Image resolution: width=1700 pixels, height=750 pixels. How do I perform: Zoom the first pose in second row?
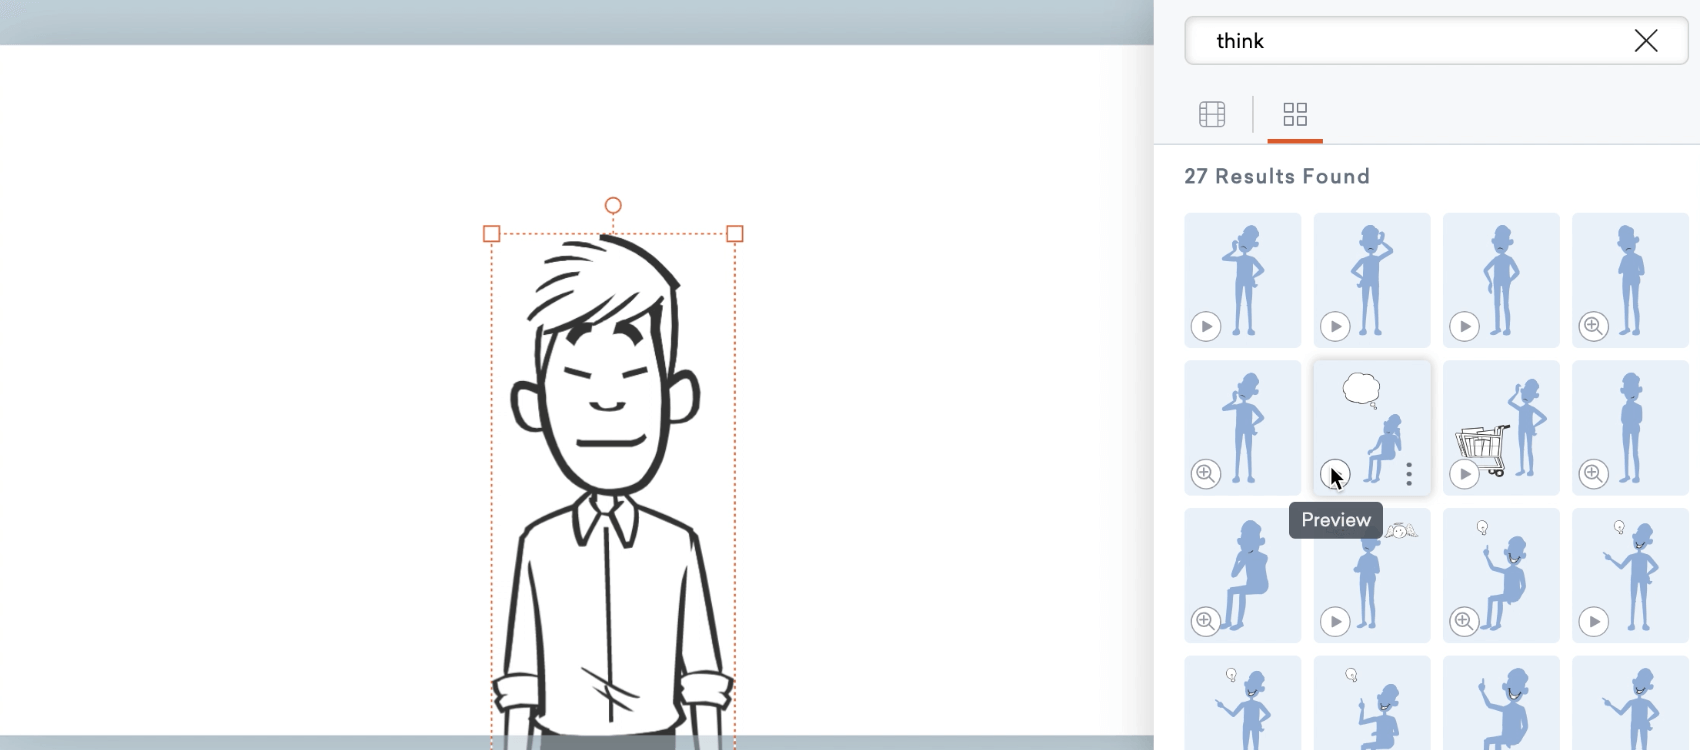(x=1206, y=474)
